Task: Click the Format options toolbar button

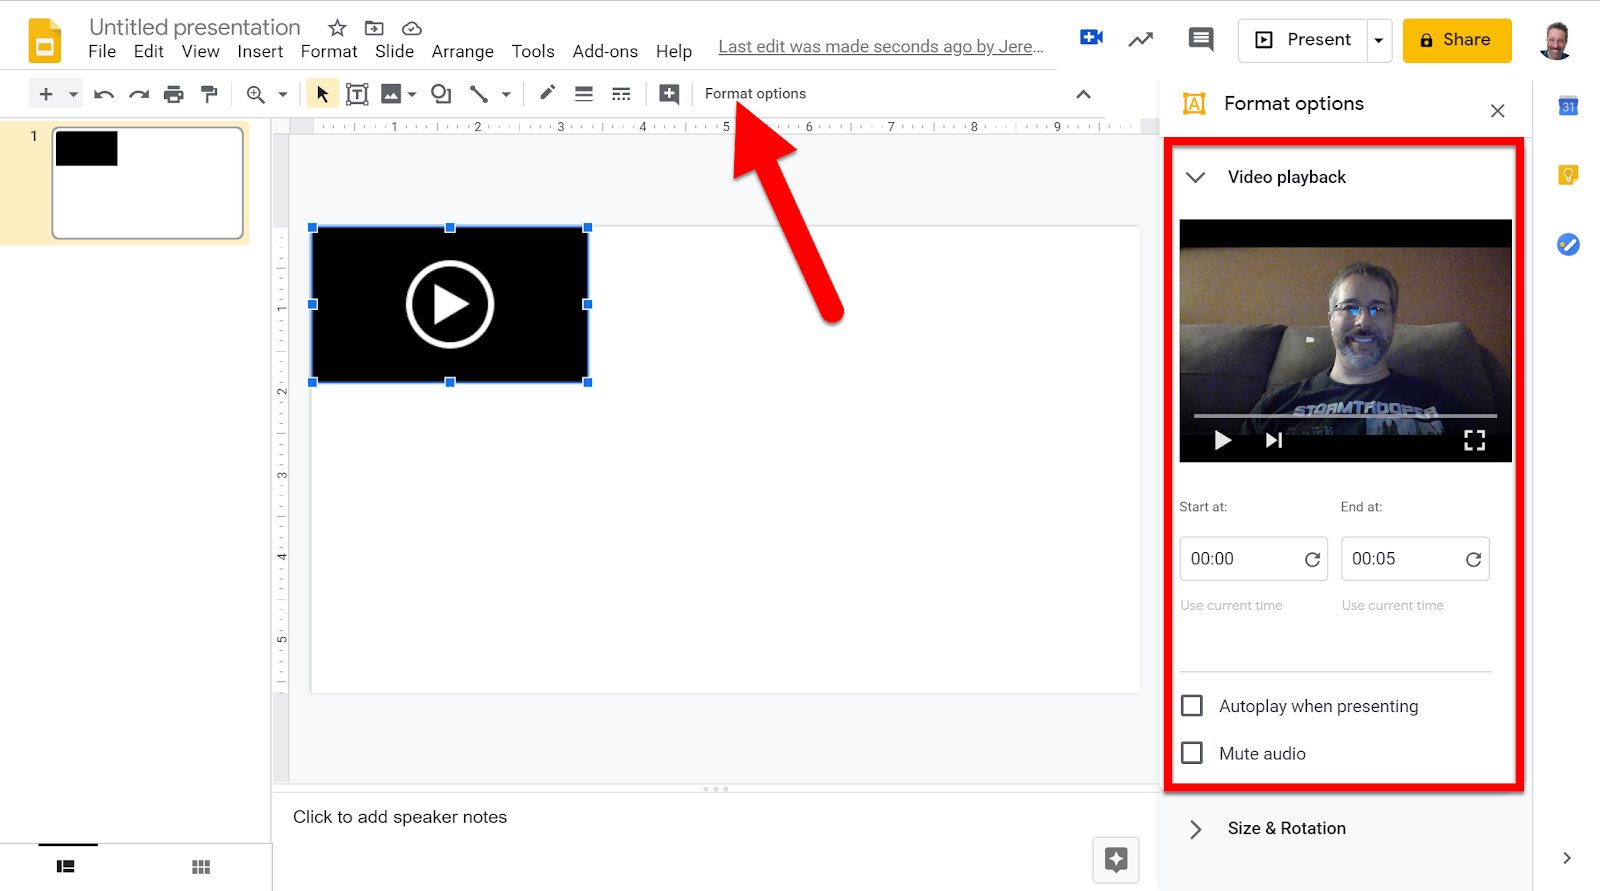Action: click(755, 93)
